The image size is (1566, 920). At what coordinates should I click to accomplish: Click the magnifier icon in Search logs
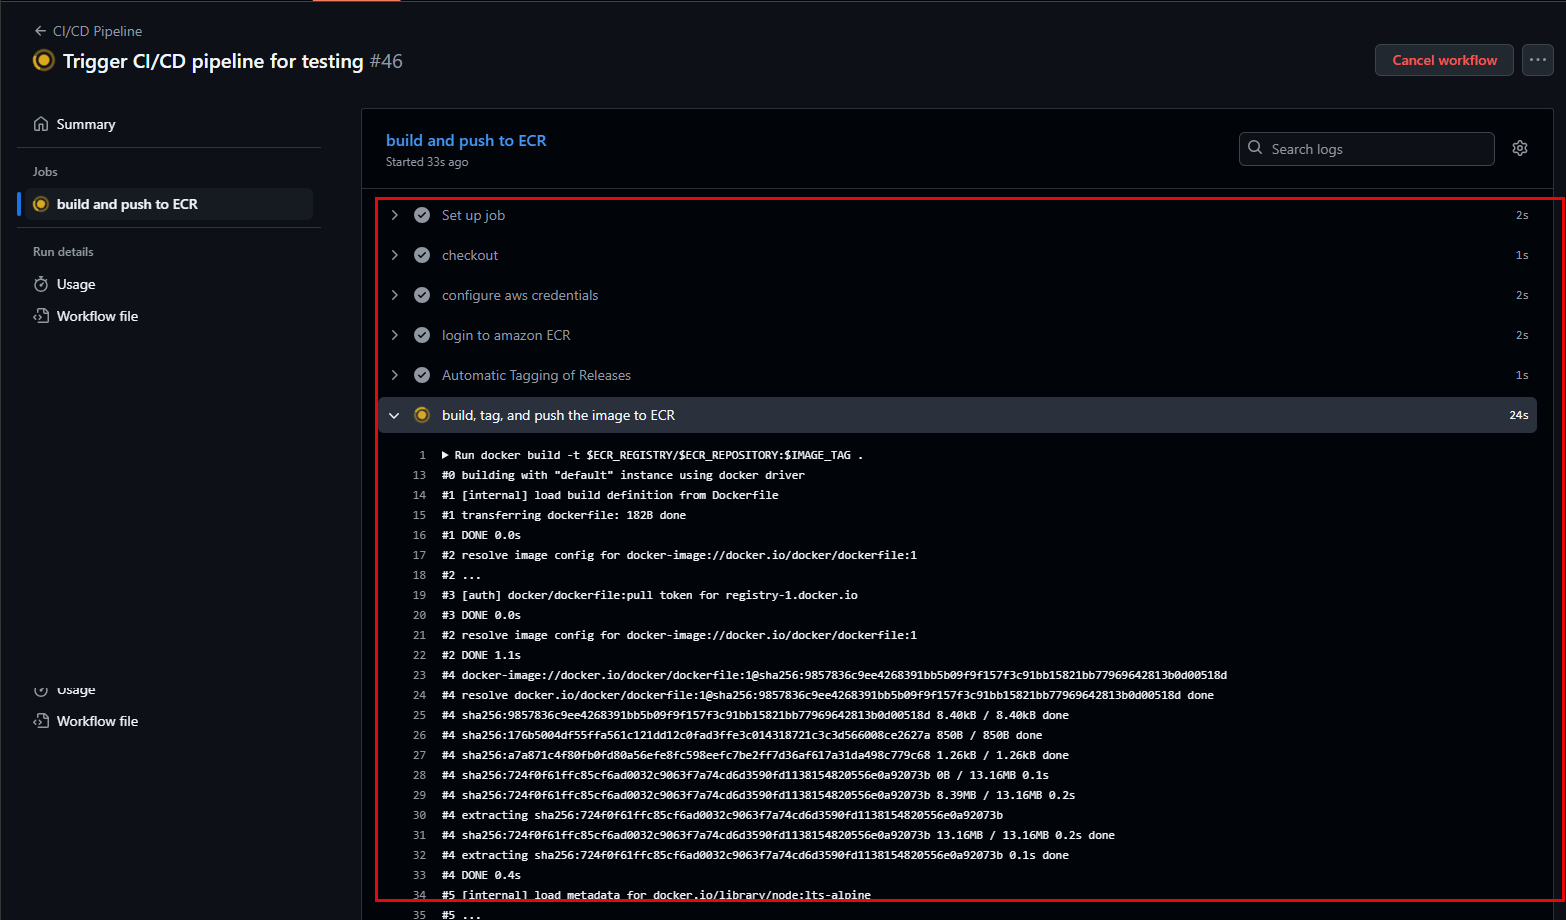[1255, 148]
